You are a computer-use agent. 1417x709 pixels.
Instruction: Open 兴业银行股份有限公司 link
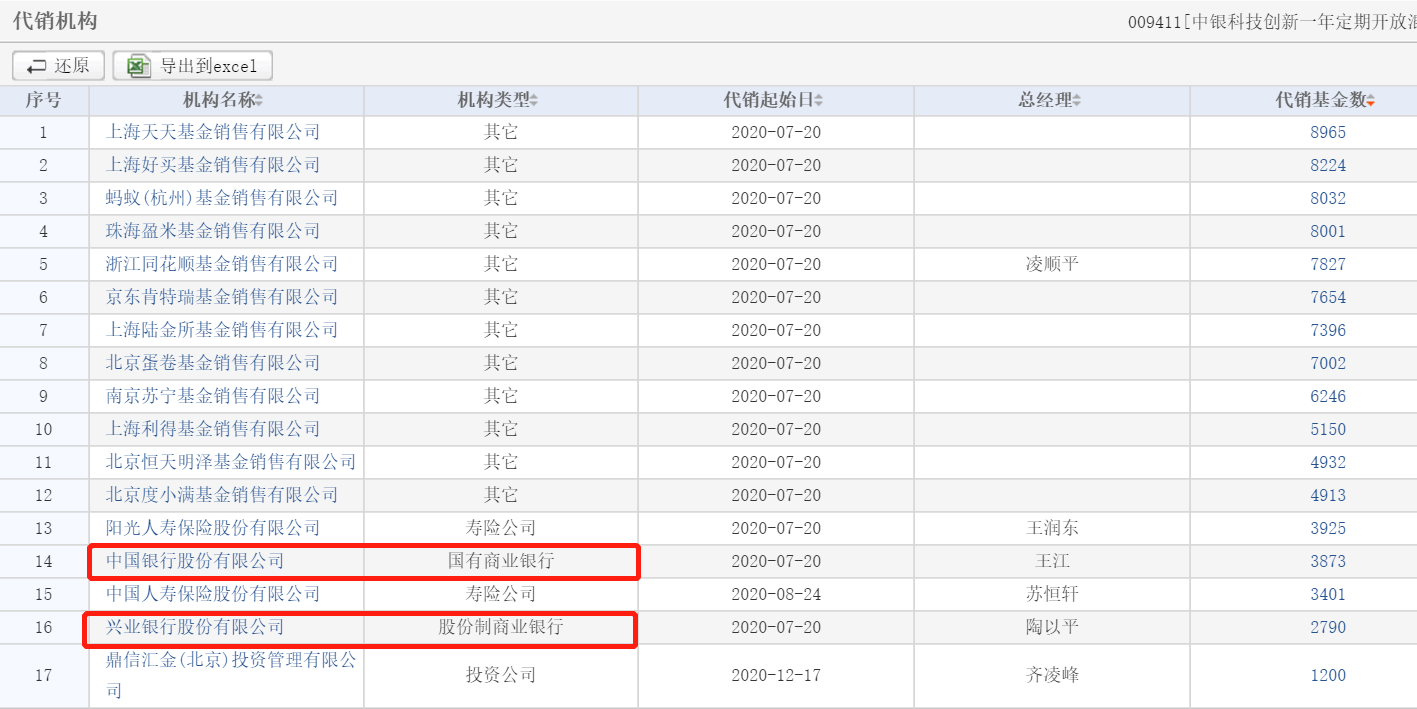[x=195, y=627]
